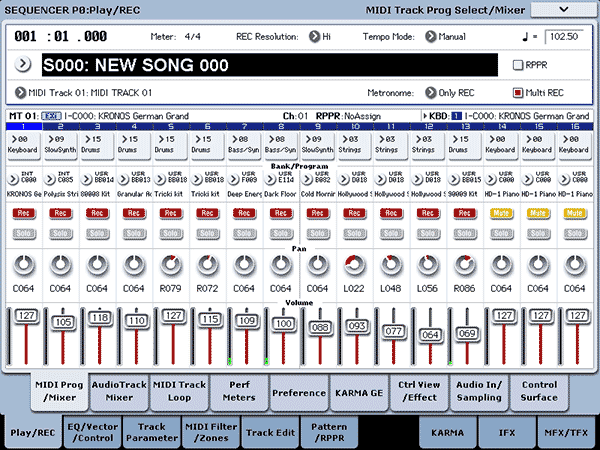
Task: Enable the RPPR checkbox
Action: pyautogui.click(x=518, y=65)
